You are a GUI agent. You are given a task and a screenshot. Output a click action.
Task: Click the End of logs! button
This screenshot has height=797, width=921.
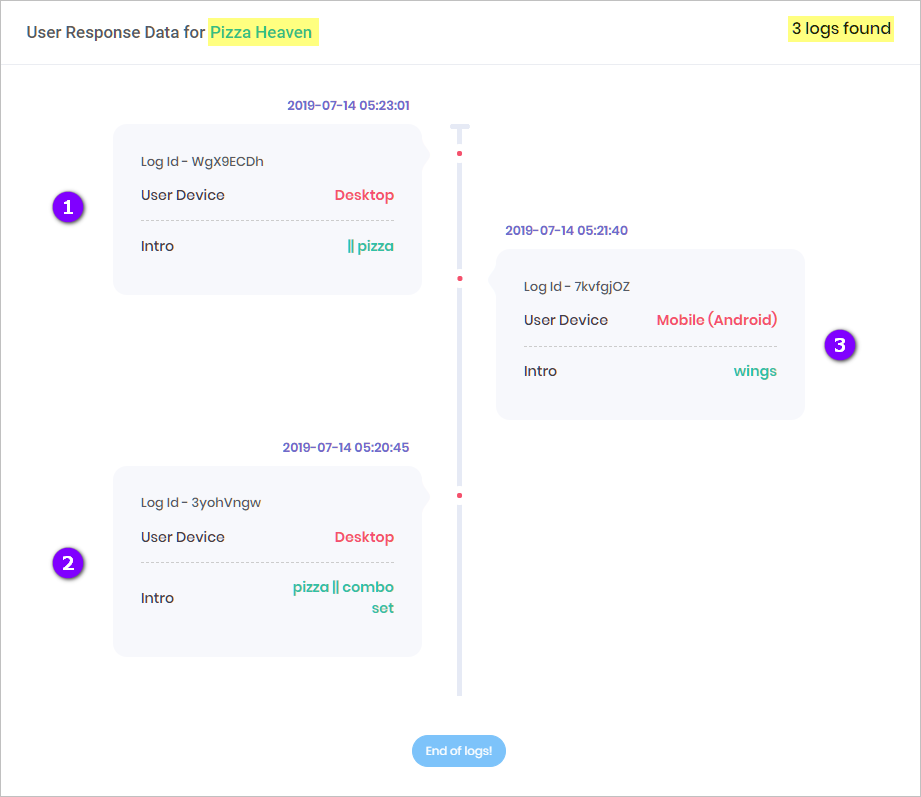459,751
